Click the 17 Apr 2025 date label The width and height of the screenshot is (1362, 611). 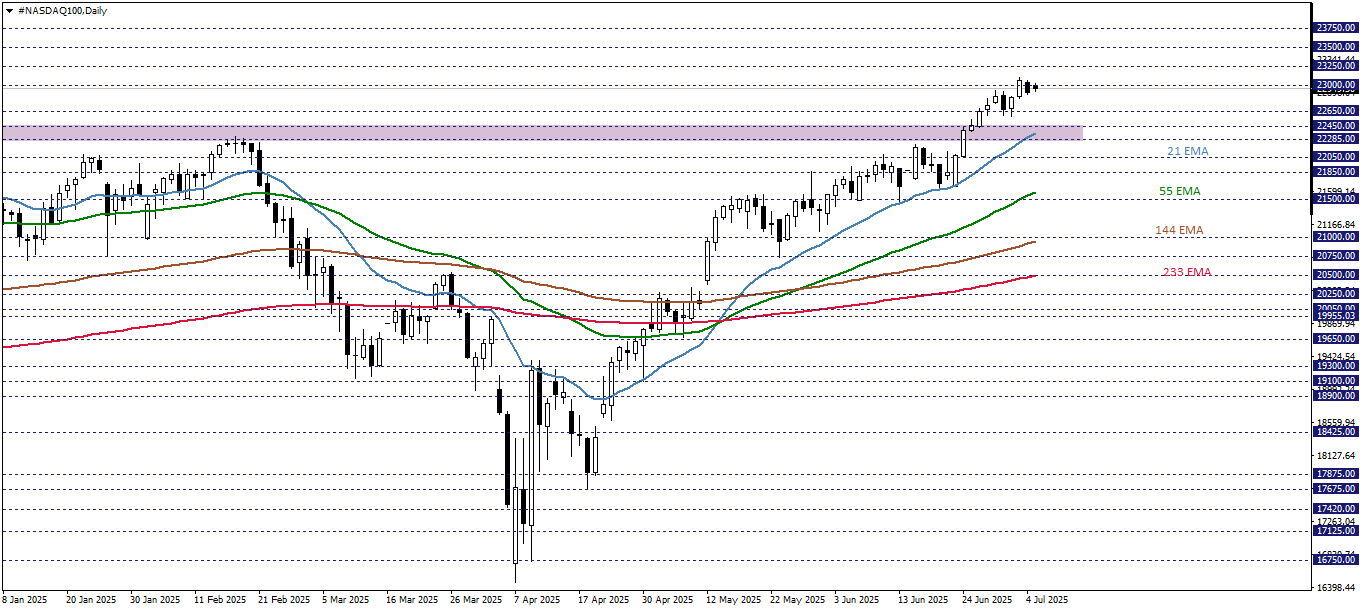604,600
